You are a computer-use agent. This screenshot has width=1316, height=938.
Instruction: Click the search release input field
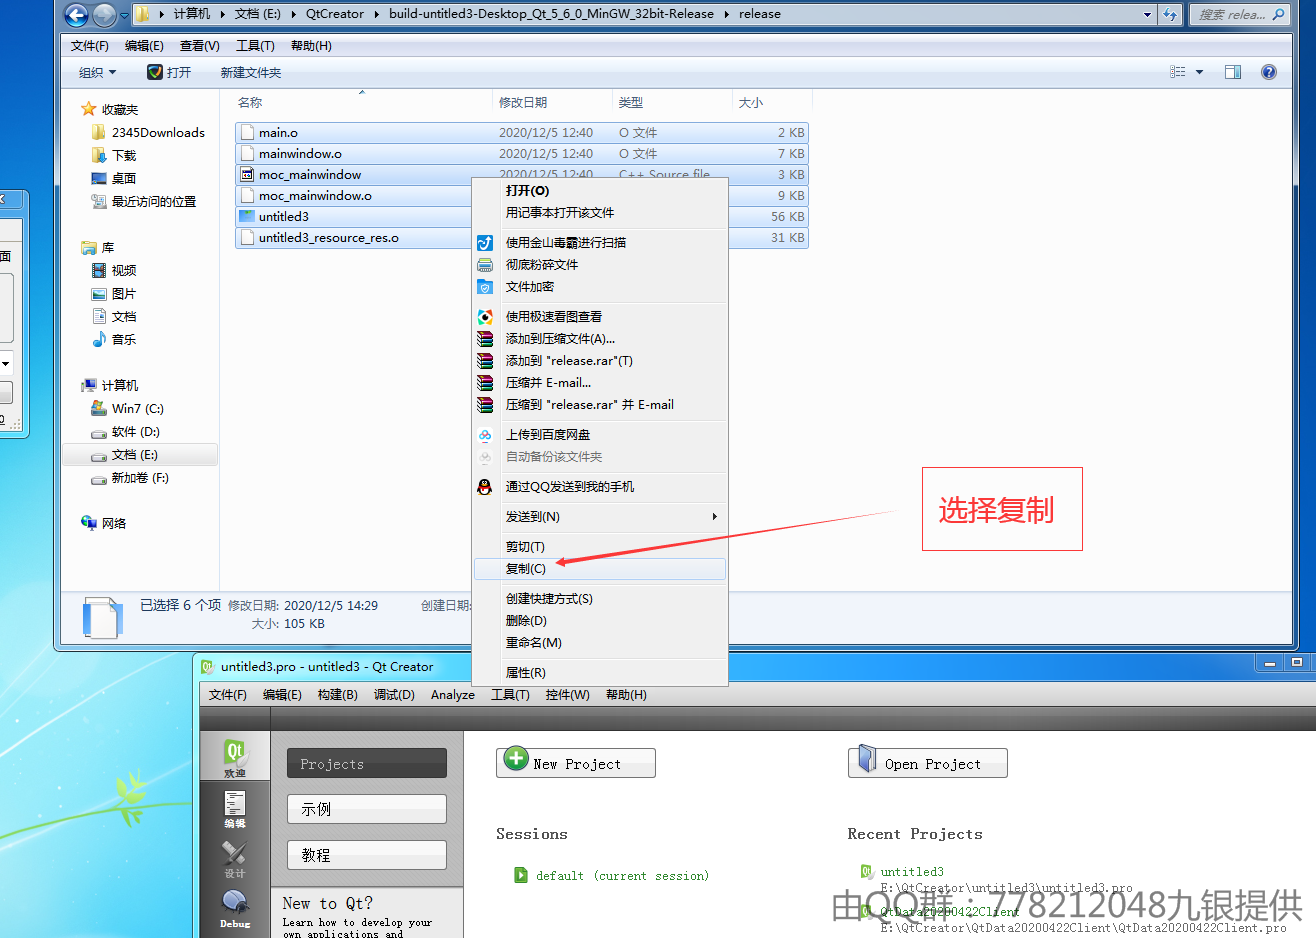pos(1238,14)
